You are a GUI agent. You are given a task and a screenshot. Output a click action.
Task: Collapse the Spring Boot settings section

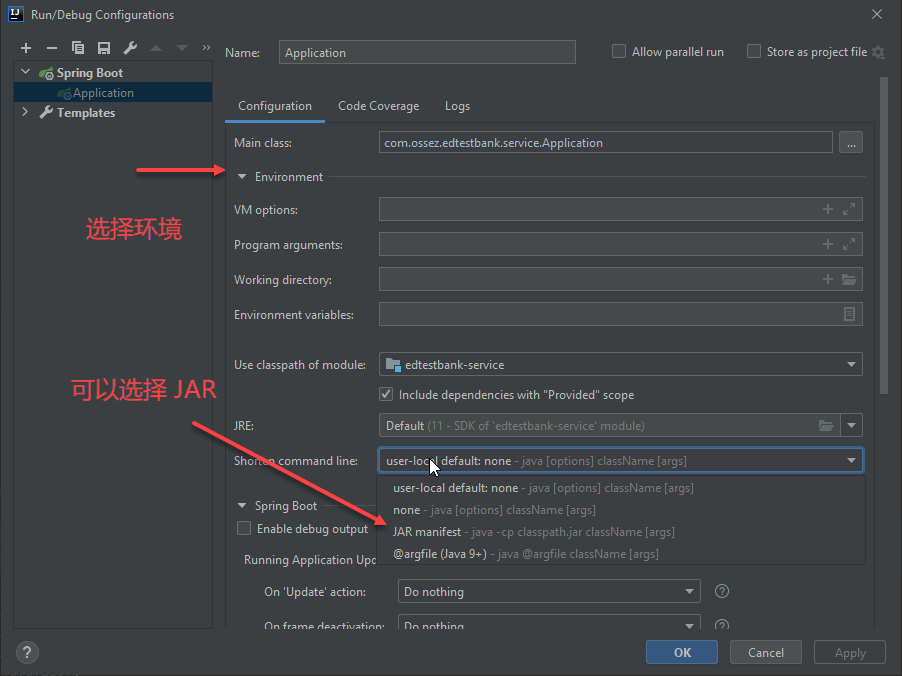pyautogui.click(x=242, y=506)
